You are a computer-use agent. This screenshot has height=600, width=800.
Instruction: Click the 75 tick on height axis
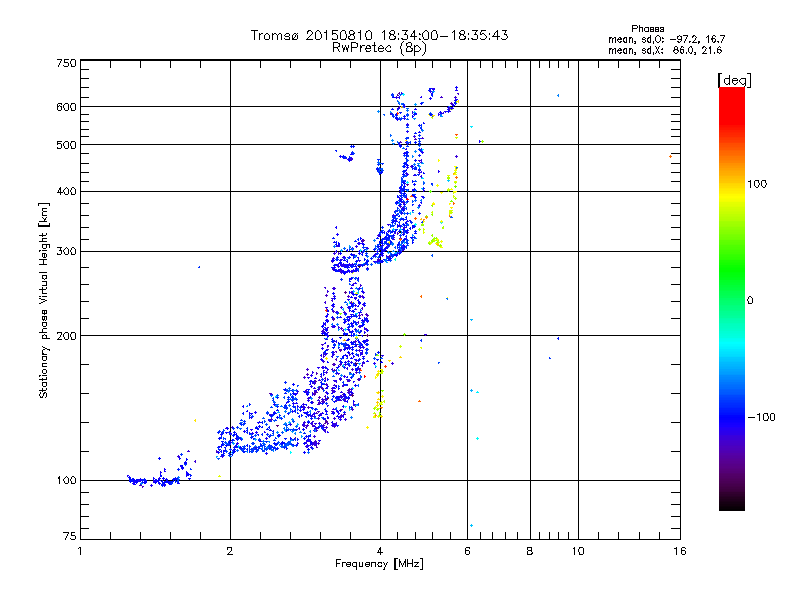[x=70, y=536]
